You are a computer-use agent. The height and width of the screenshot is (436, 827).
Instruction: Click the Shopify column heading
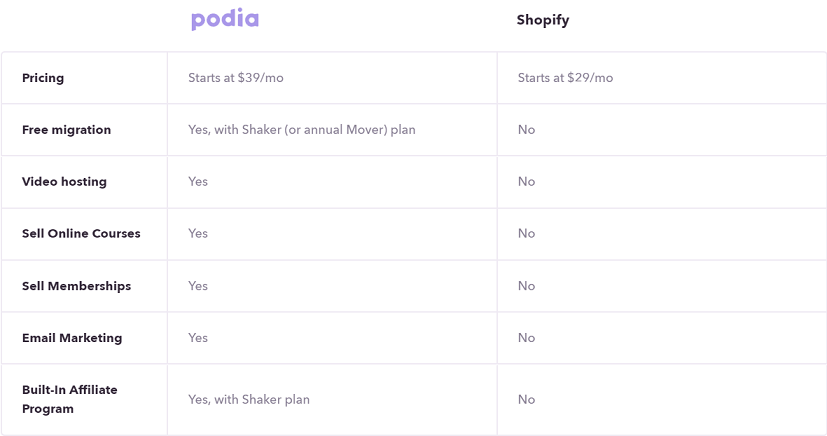pos(542,20)
